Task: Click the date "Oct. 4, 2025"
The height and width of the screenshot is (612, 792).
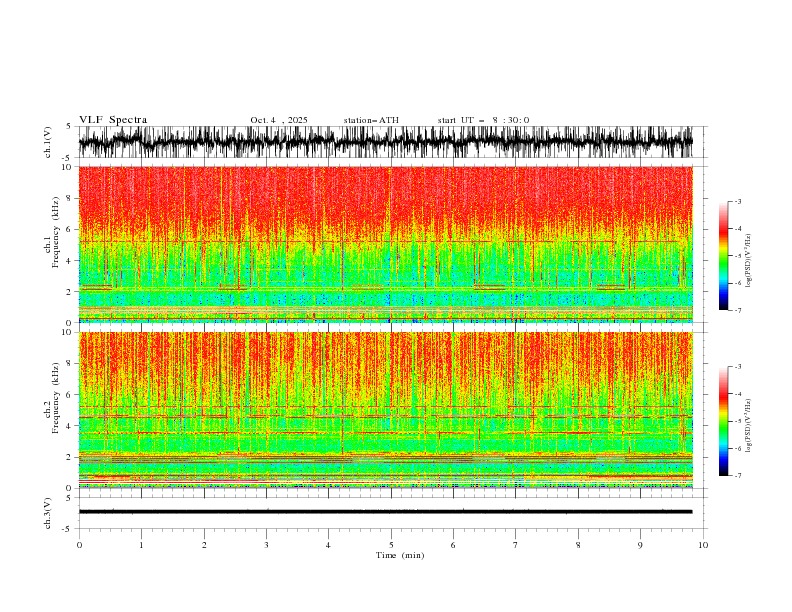Action: point(279,120)
